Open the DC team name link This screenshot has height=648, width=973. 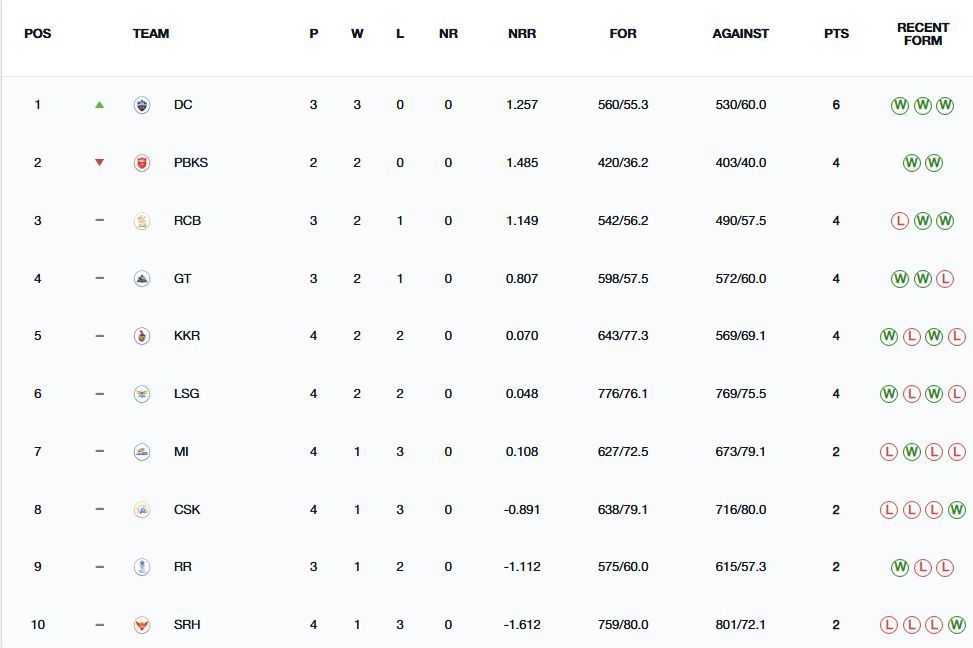(x=183, y=105)
